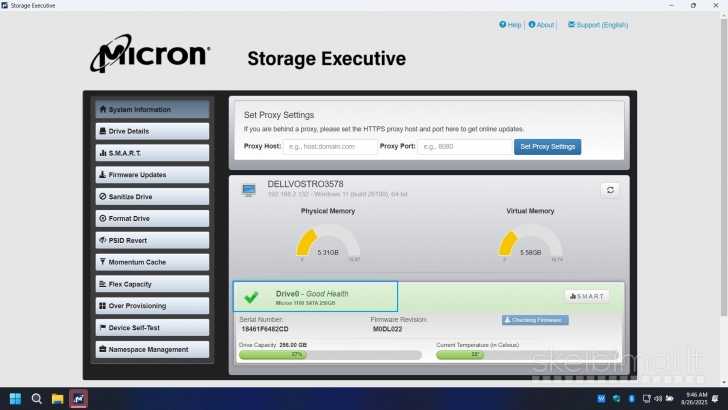The height and width of the screenshot is (410, 728).
Task: Click the volume tray icon
Action: tap(658, 398)
